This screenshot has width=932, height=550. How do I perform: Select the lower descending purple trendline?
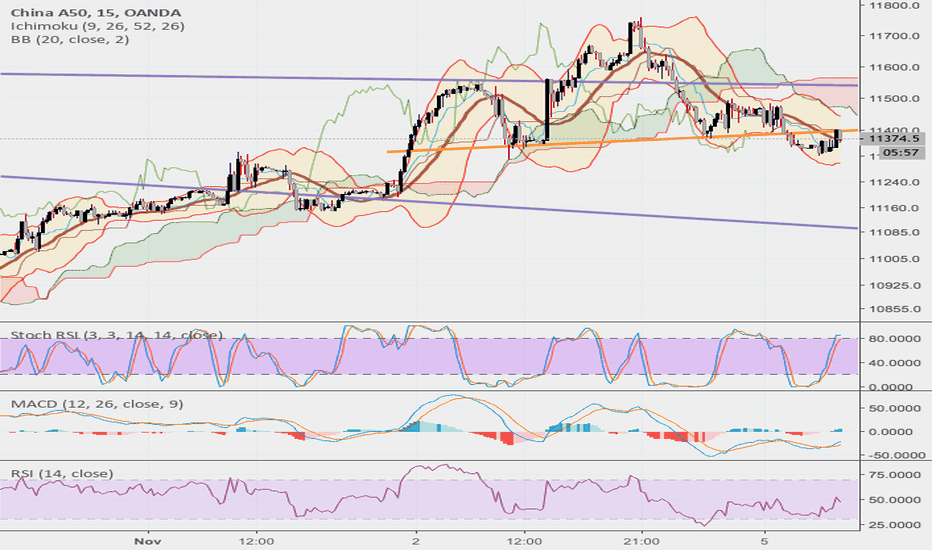point(428,202)
